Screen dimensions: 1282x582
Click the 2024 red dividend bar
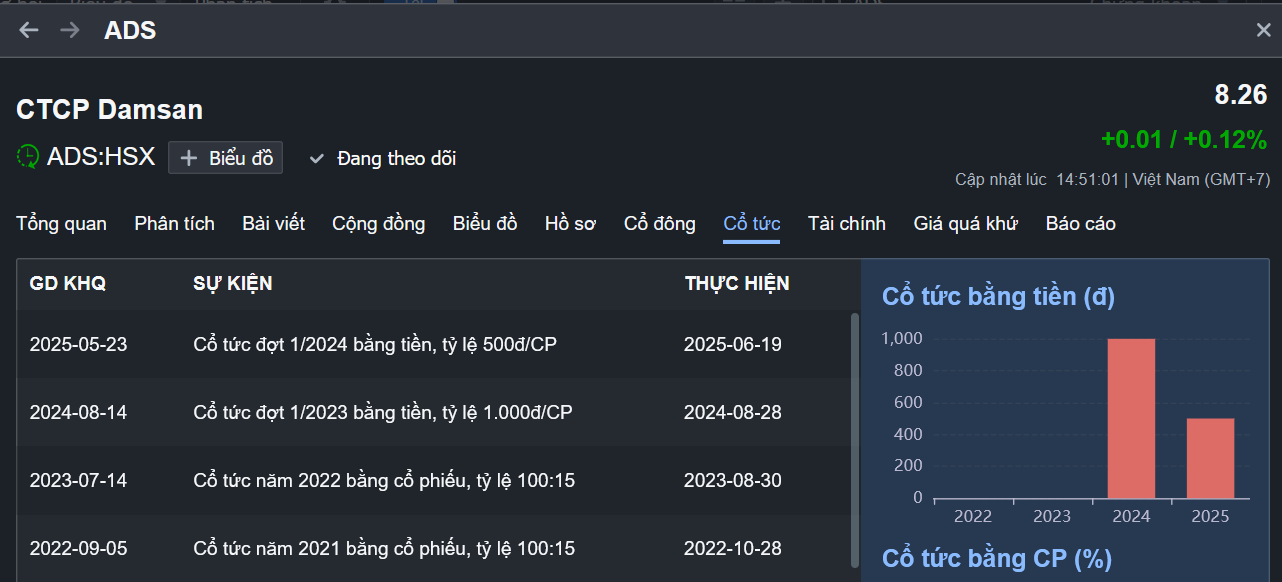1131,418
